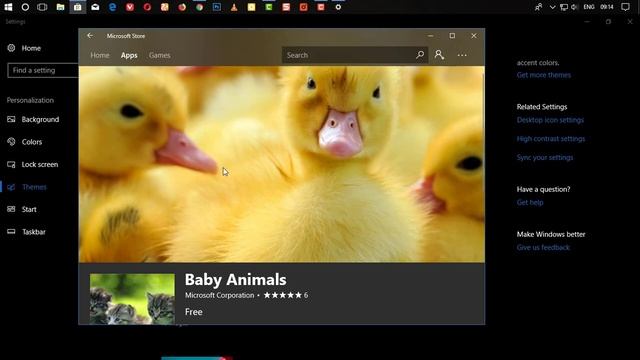Viewport: 640px width, 360px height.
Task: Click Microsoft Corporation publisher name
Action: (x=219, y=295)
